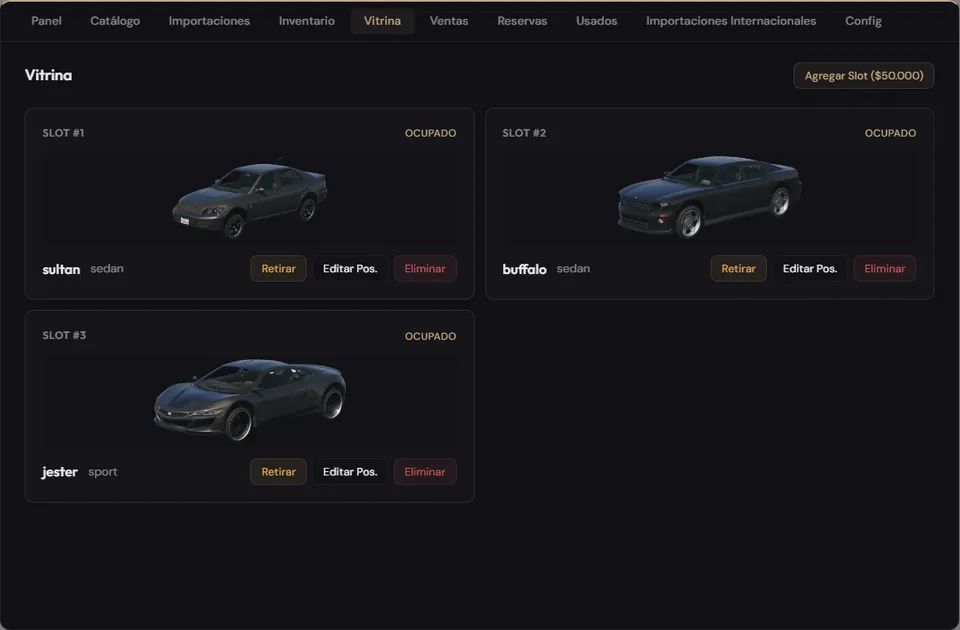This screenshot has height=630, width=960.
Task: Open Importaciones Internacionales tab
Action: pos(731,21)
